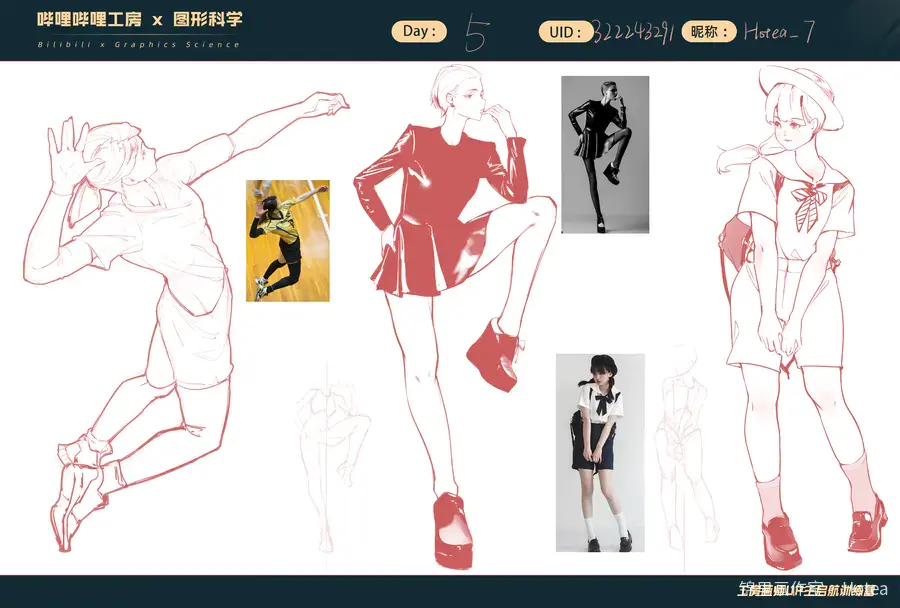Click the striped bow tie on sailor drawing

click(809, 204)
